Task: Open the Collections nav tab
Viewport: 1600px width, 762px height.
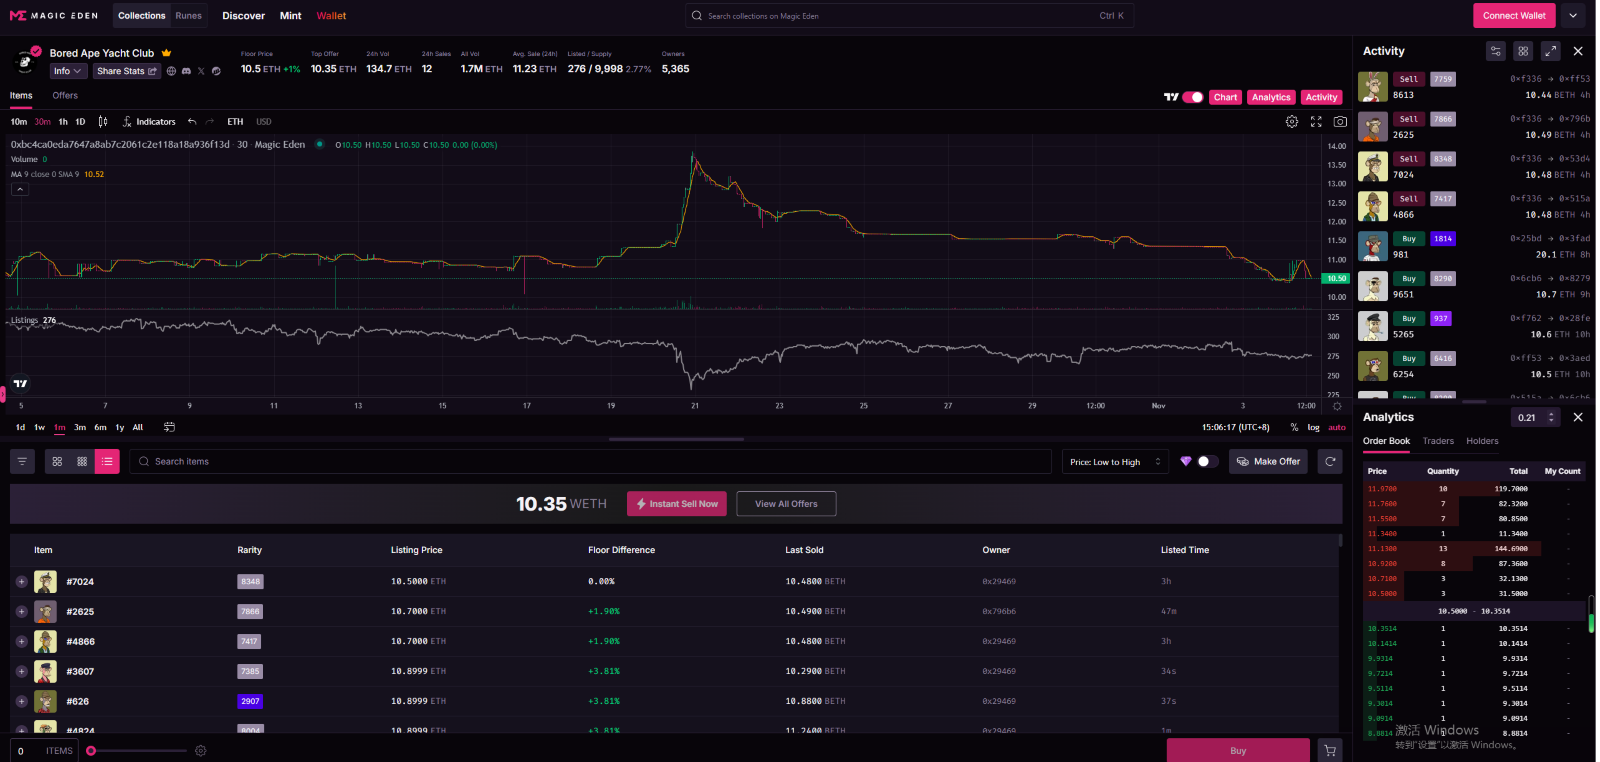Action: [142, 16]
